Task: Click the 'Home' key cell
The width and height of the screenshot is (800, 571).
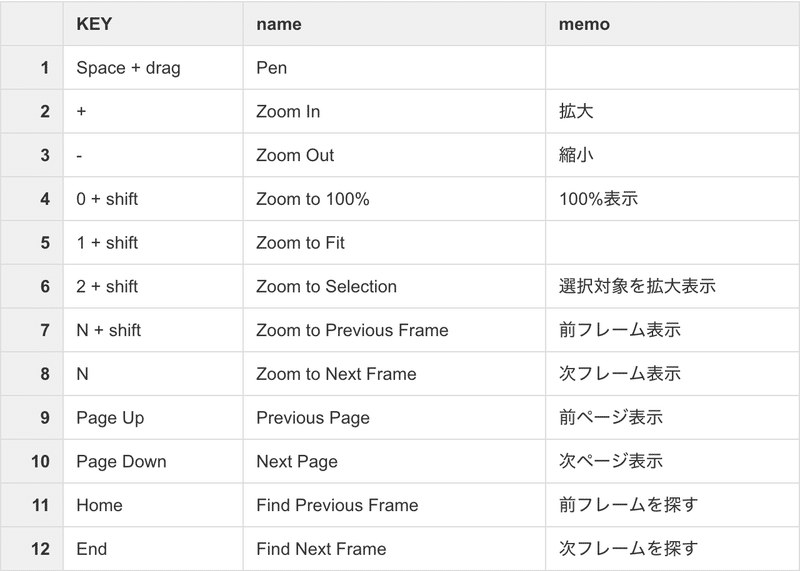Action: point(153,505)
